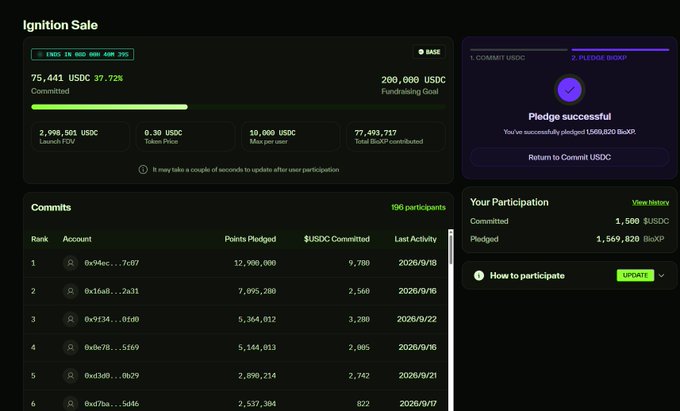Click the avatar icon for account 0xd7ba...5d46
This screenshot has width=680, height=411.
(70, 404)
